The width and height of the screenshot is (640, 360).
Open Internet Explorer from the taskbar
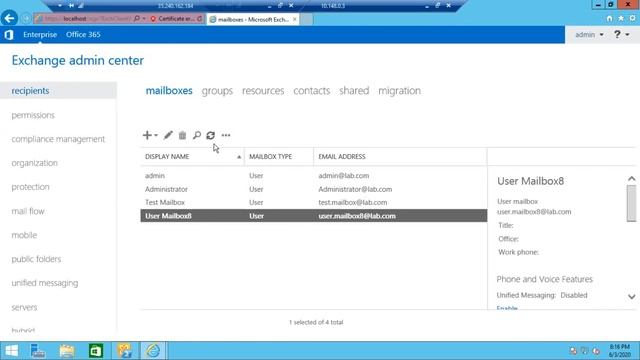tap(153, 351)
